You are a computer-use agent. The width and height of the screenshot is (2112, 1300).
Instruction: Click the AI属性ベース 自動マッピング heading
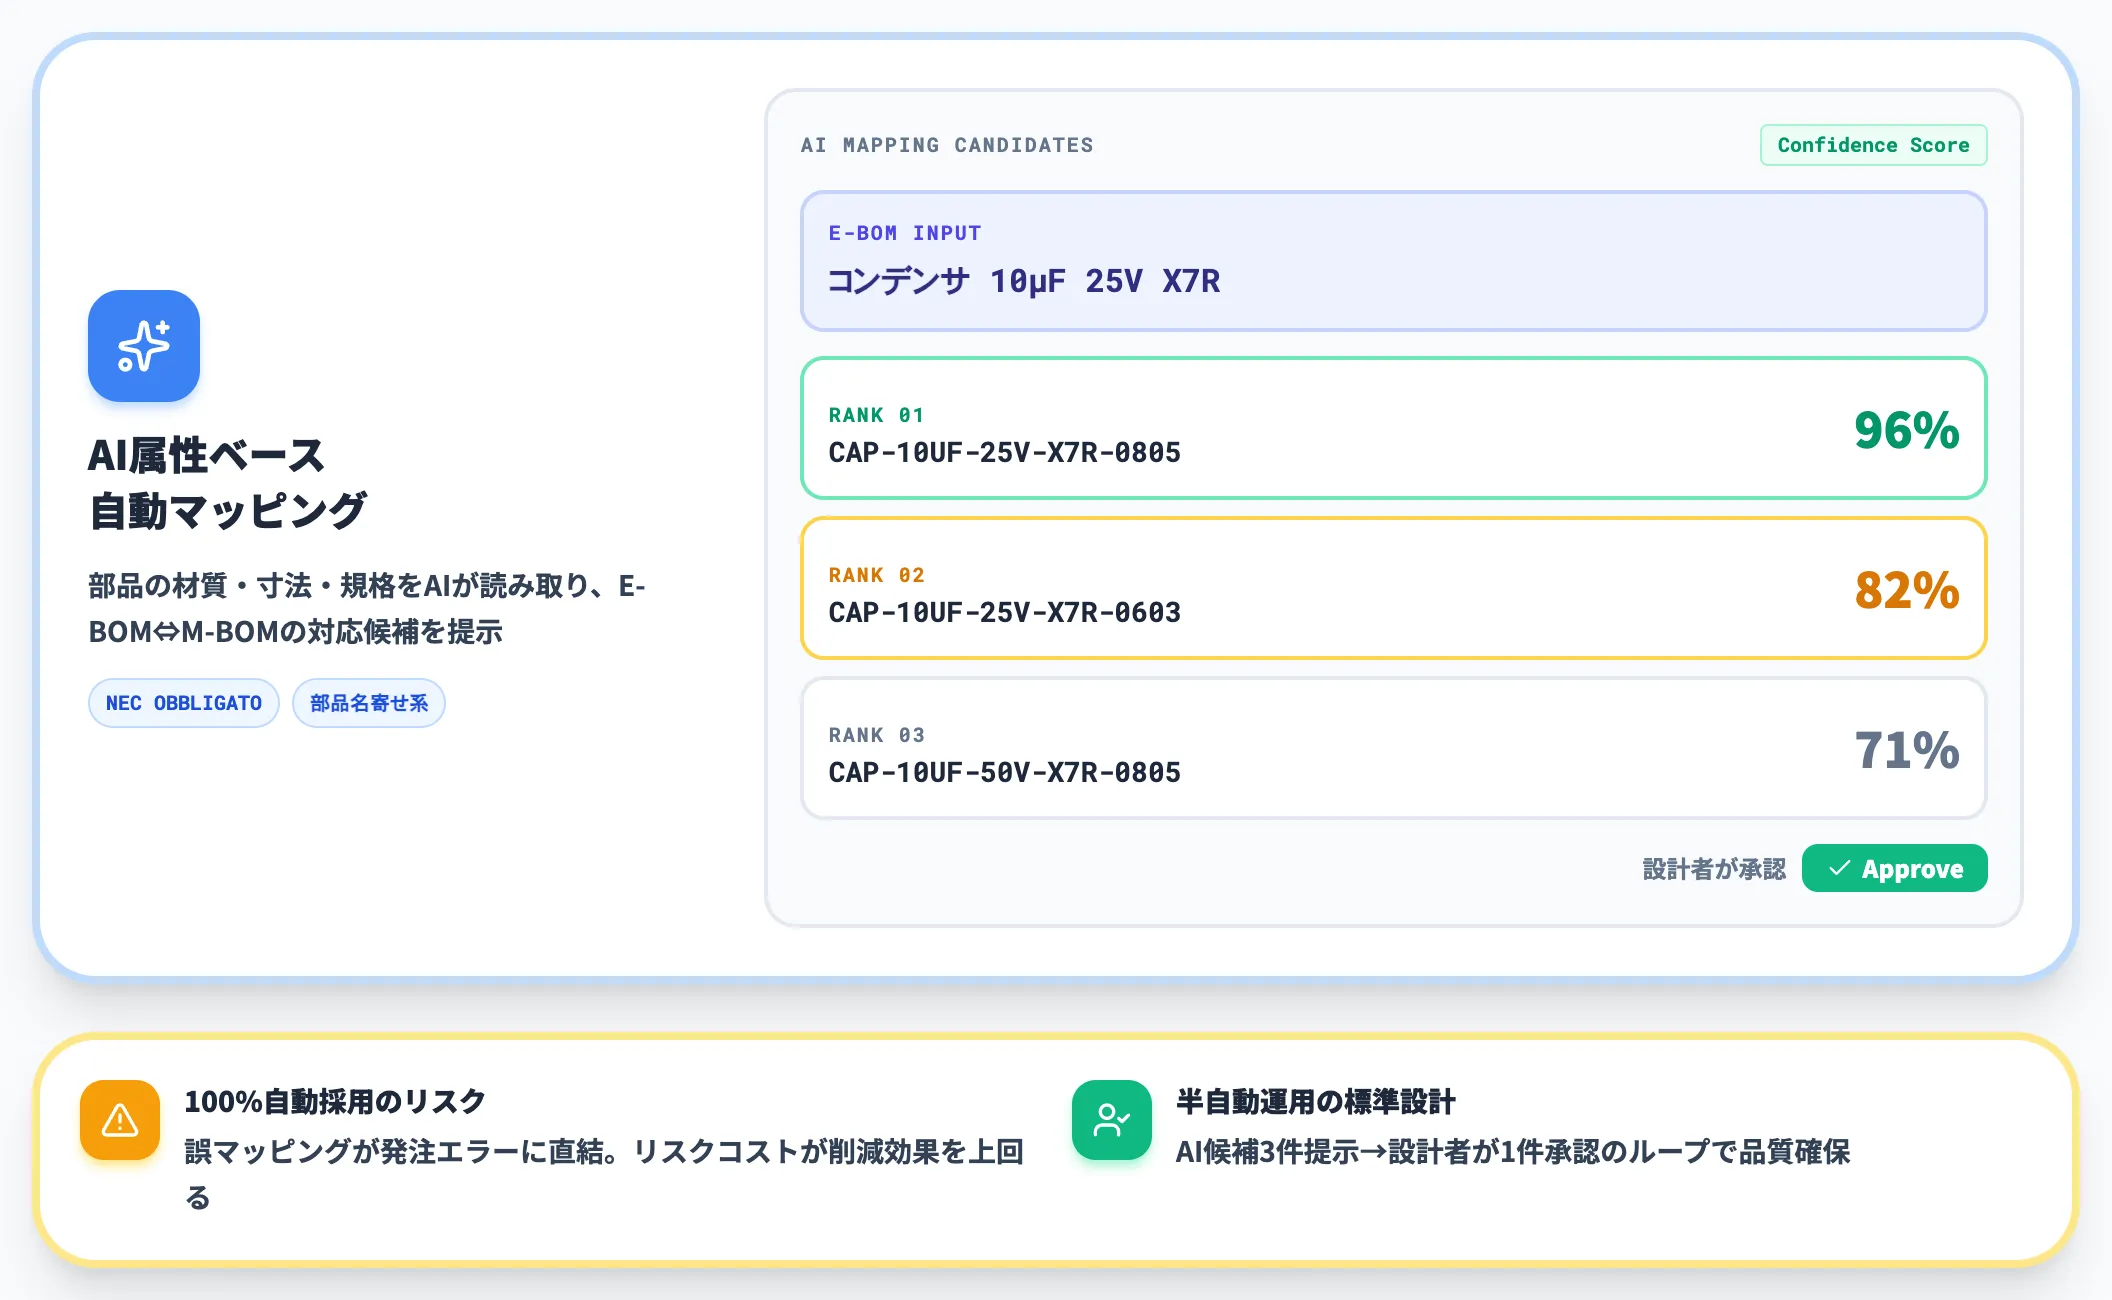227,483
